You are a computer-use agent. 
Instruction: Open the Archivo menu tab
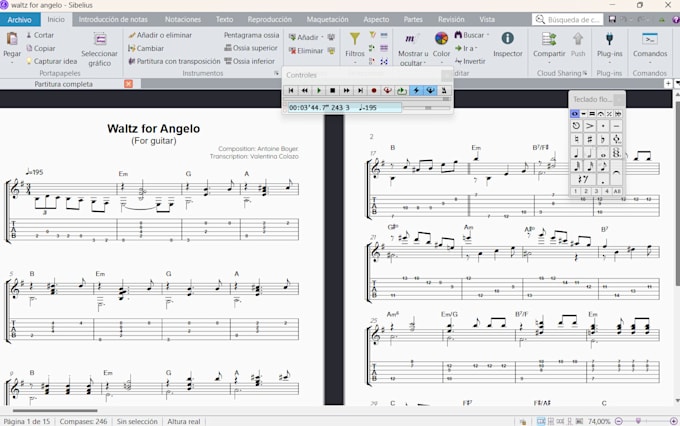(x=20, y=19)
